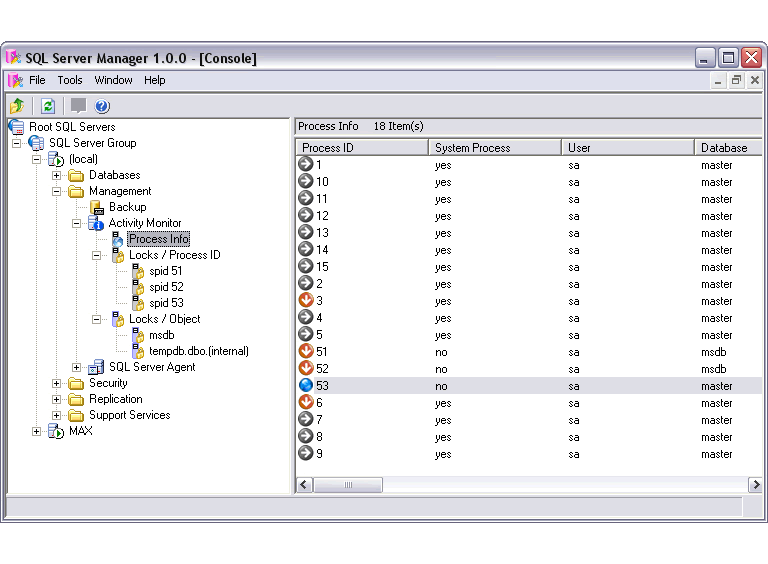Viewport: 768px width, 564px height.
Task: Expand the SQL Server Agent node
Action: point(76,367)
